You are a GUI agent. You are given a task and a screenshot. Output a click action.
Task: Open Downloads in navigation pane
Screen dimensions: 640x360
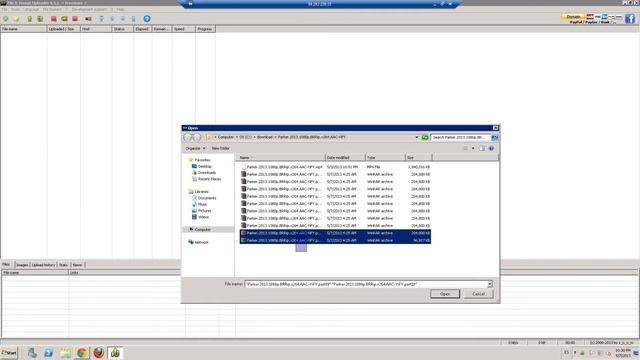[x=204, y=173]
